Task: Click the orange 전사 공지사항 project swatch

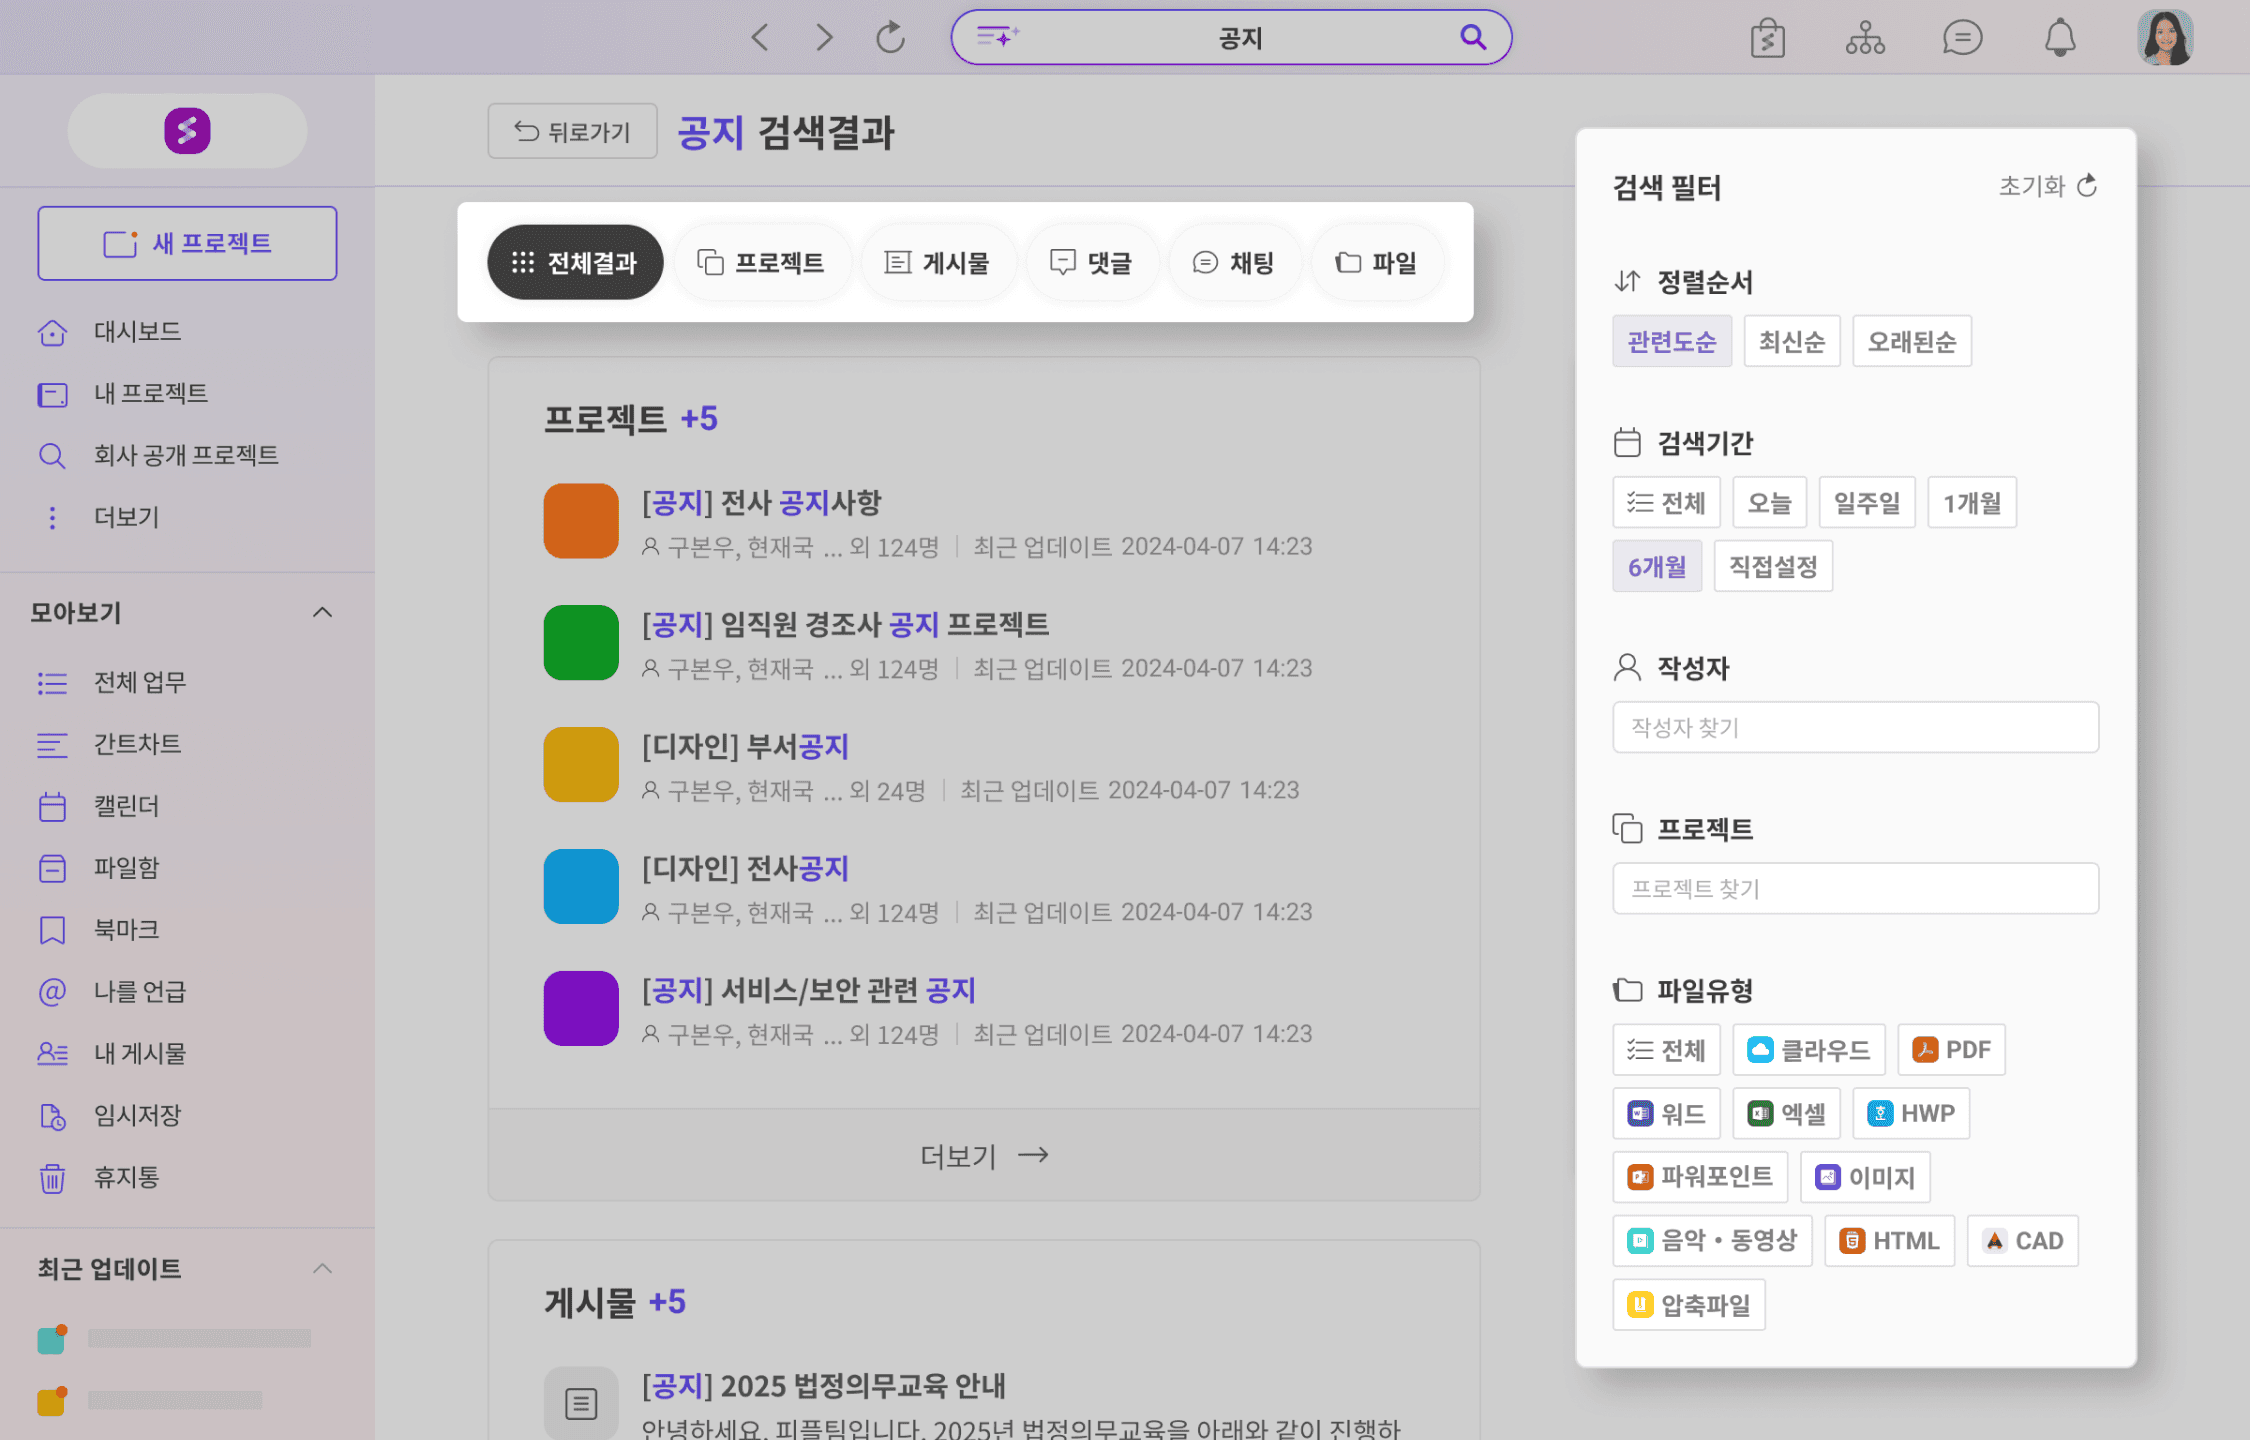Action: click(x=581, y=521)
